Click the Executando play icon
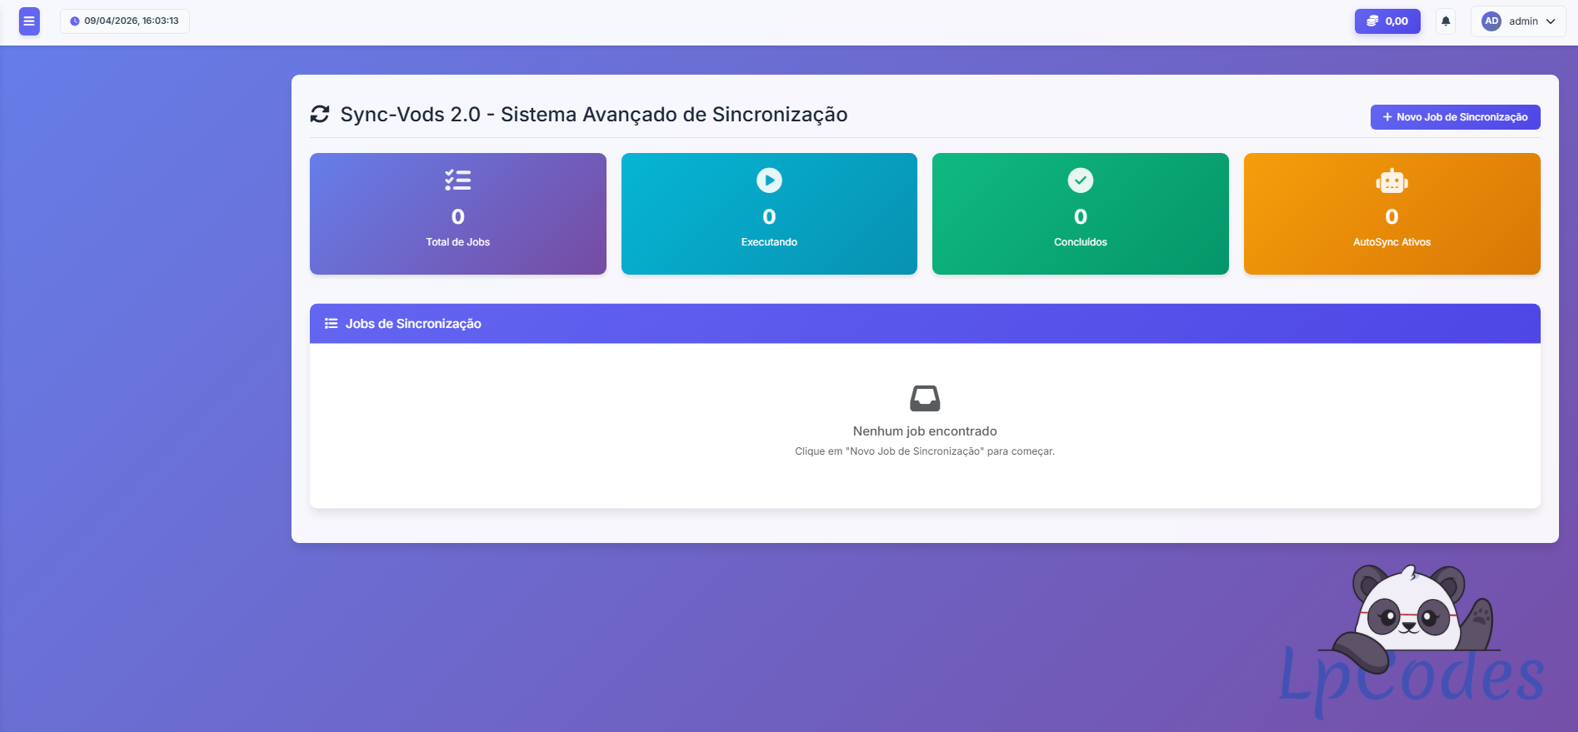1578x732 pixels. tap(769, 180)
